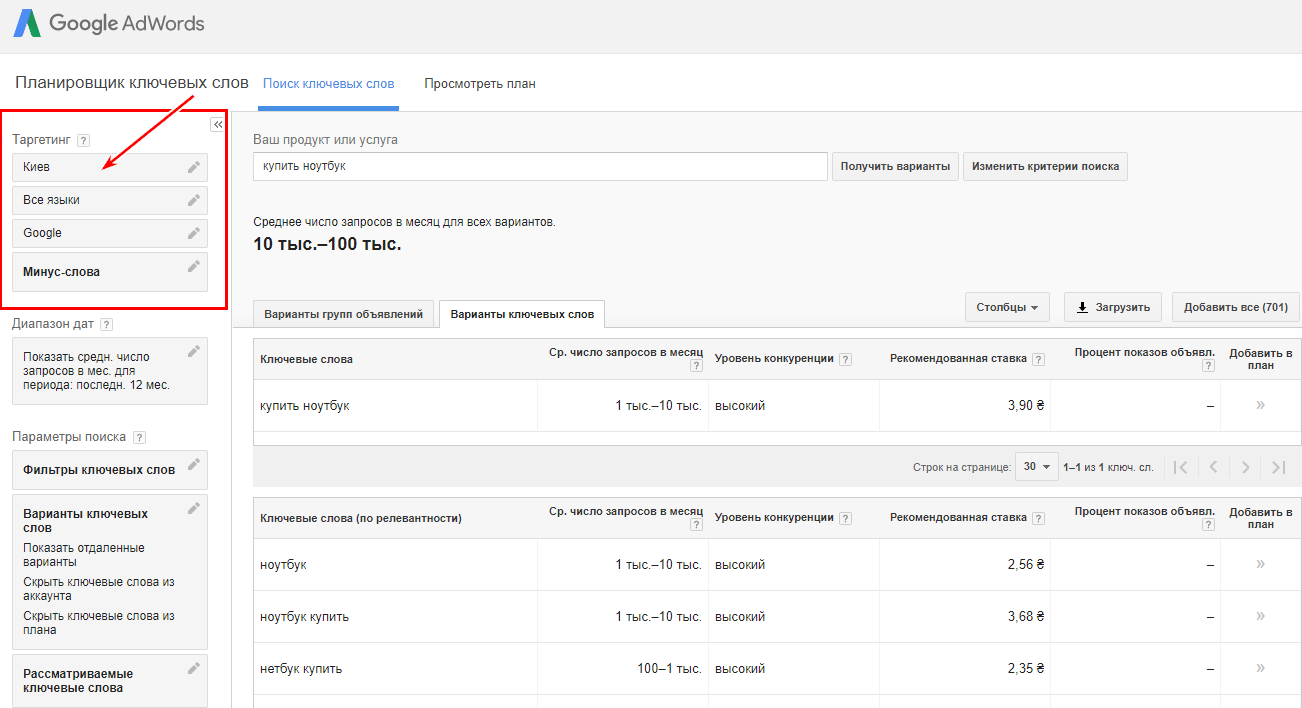
Task: Click the pencil icon in Минус-слова box
Action: coord(194,266)
